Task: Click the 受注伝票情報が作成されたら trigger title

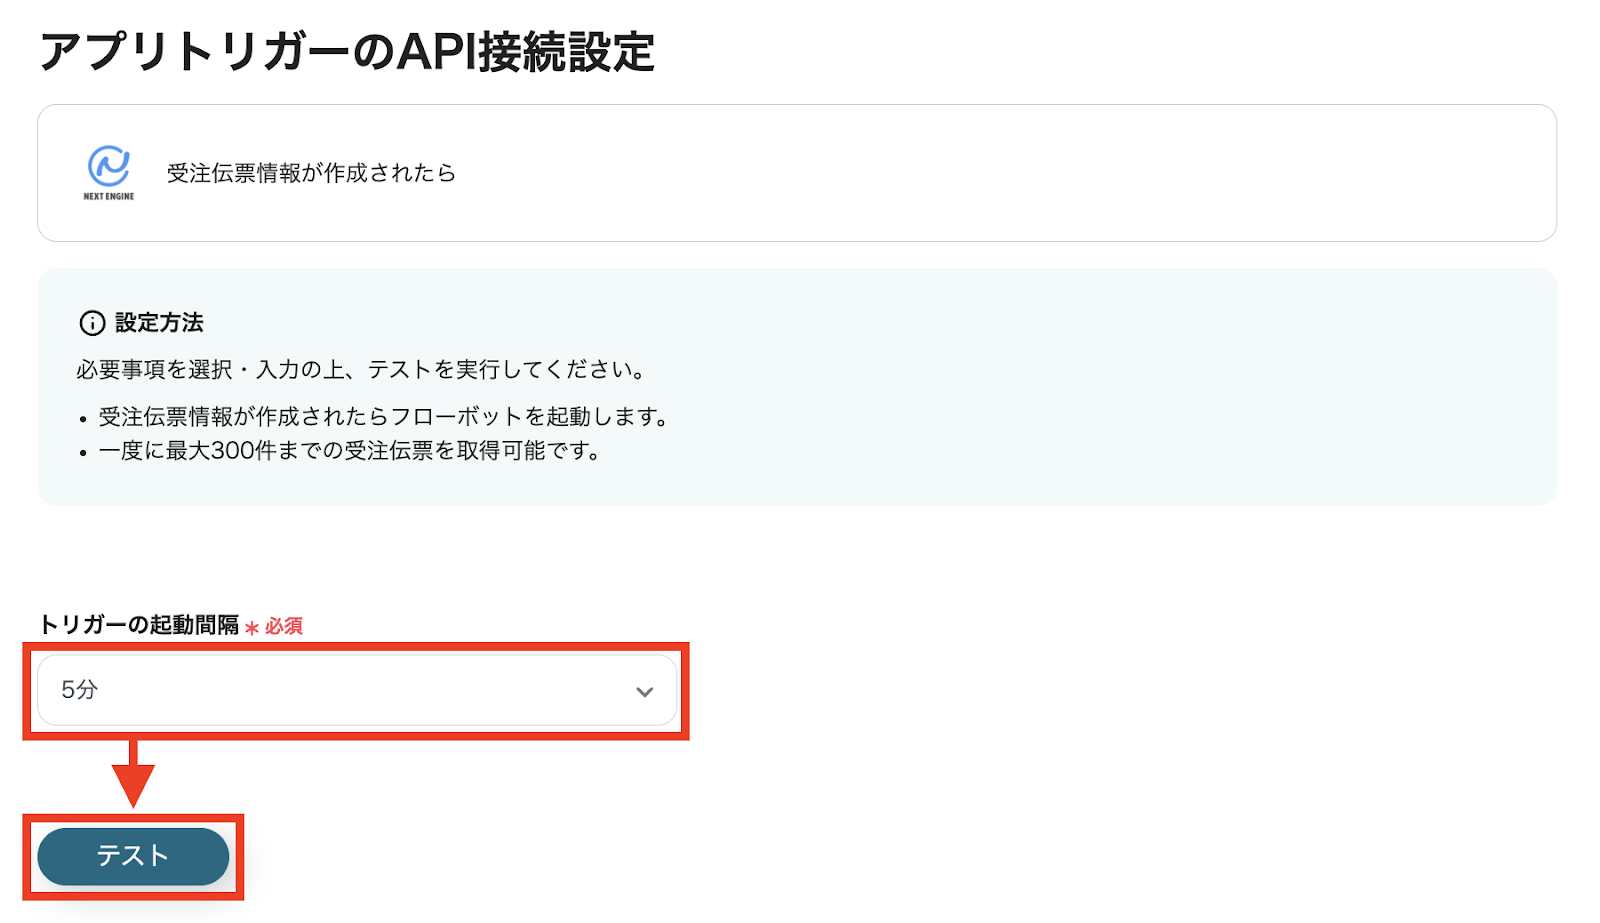Action: click(x=311, y=173)
